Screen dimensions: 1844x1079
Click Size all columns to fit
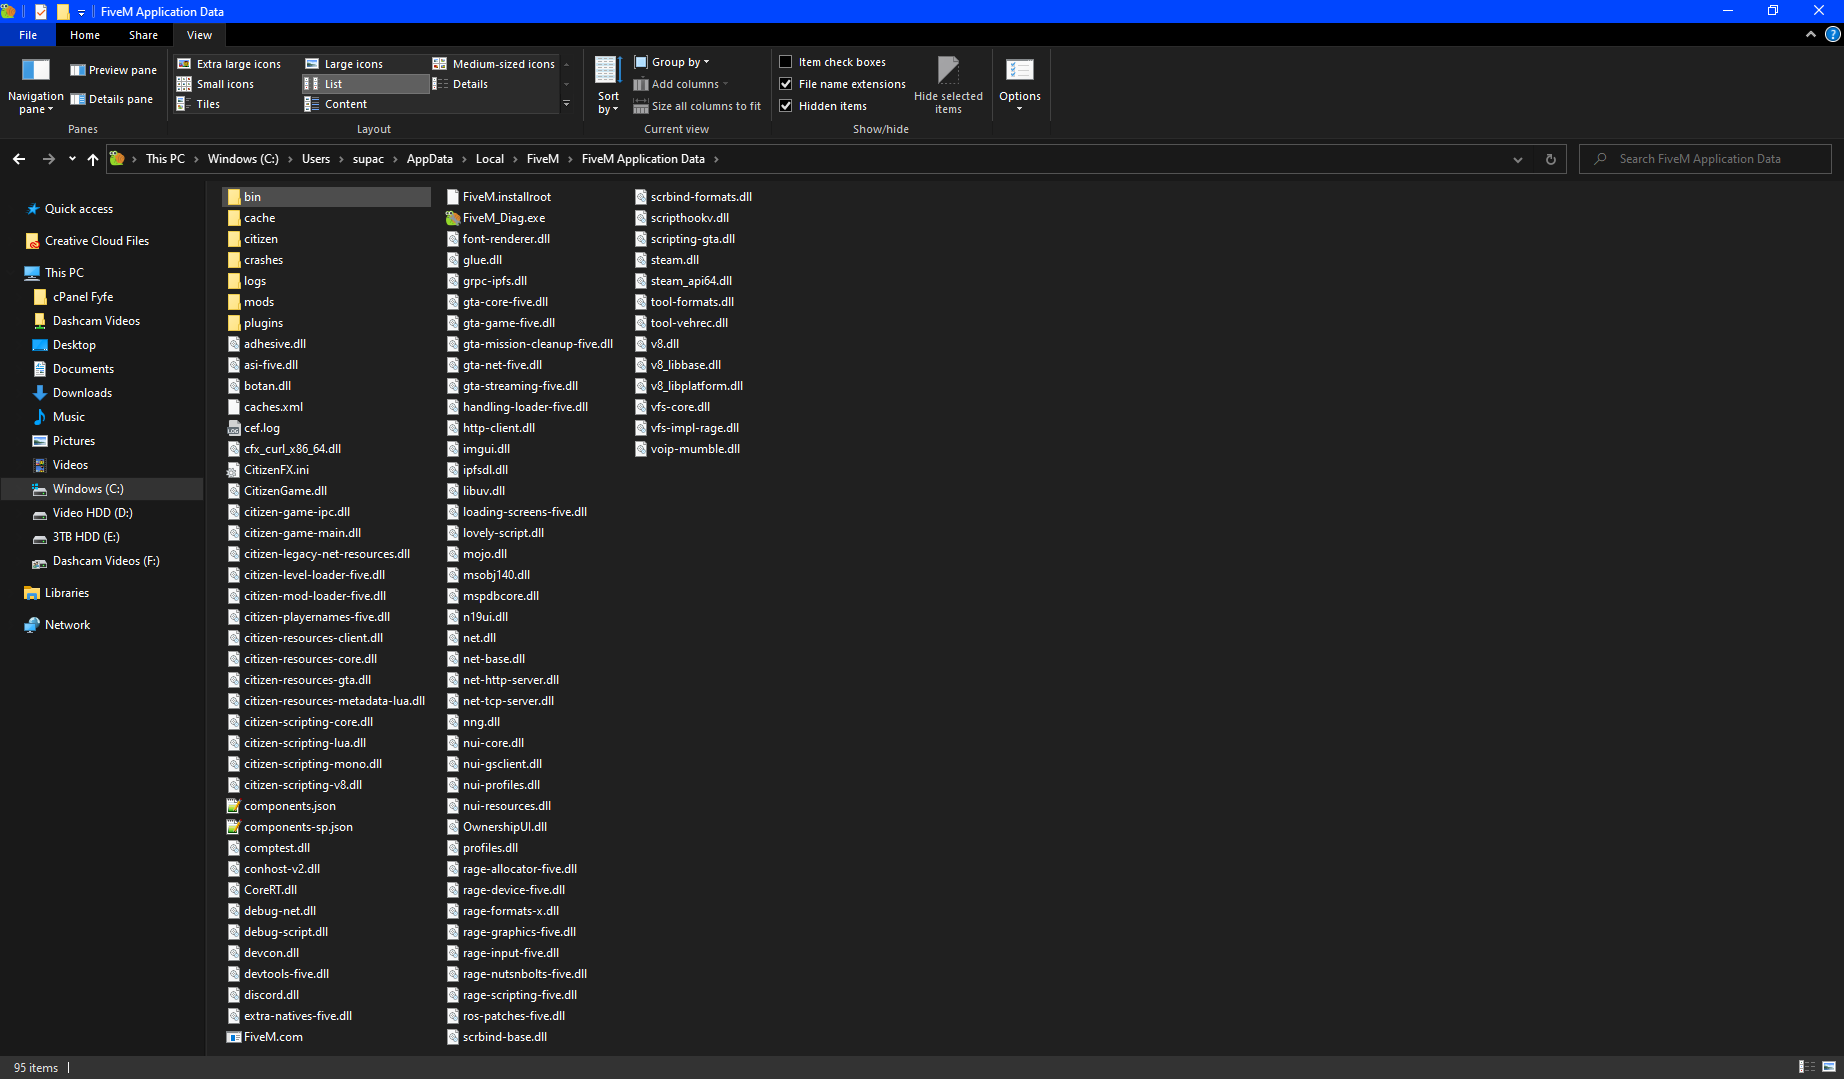pyautogui.click(x=697, y=106)
